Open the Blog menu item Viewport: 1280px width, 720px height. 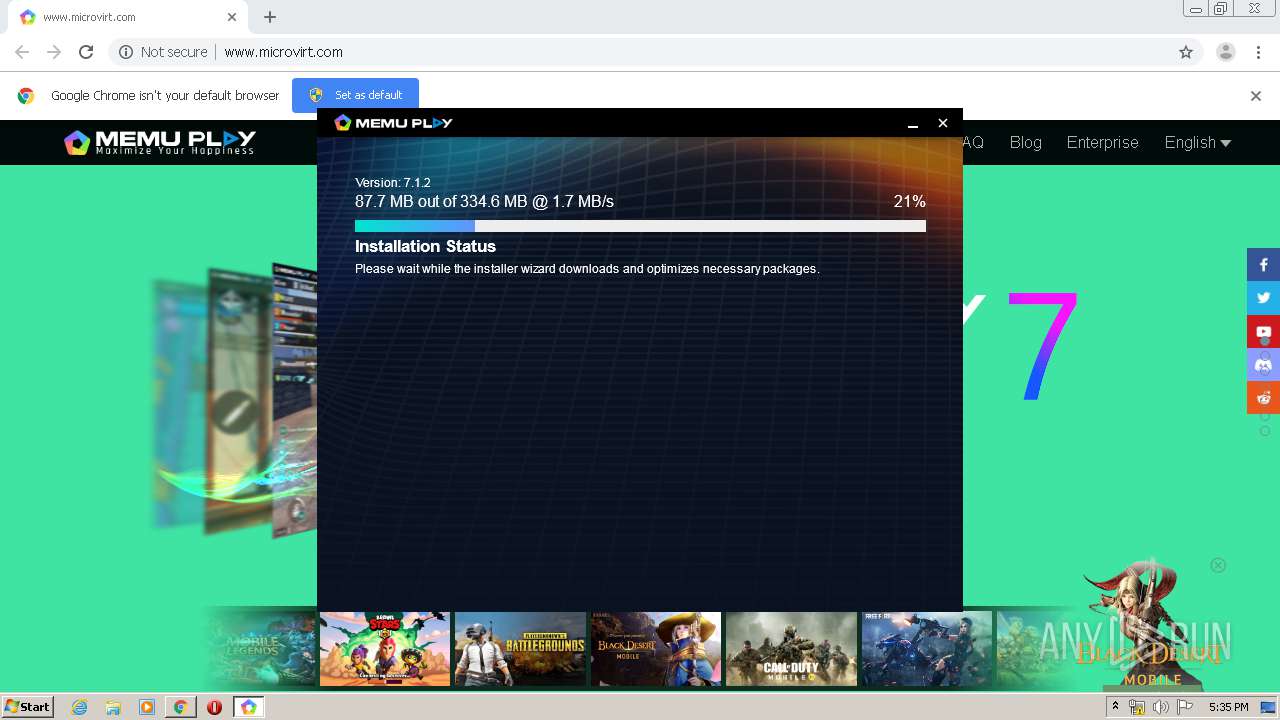(1025, 143)
